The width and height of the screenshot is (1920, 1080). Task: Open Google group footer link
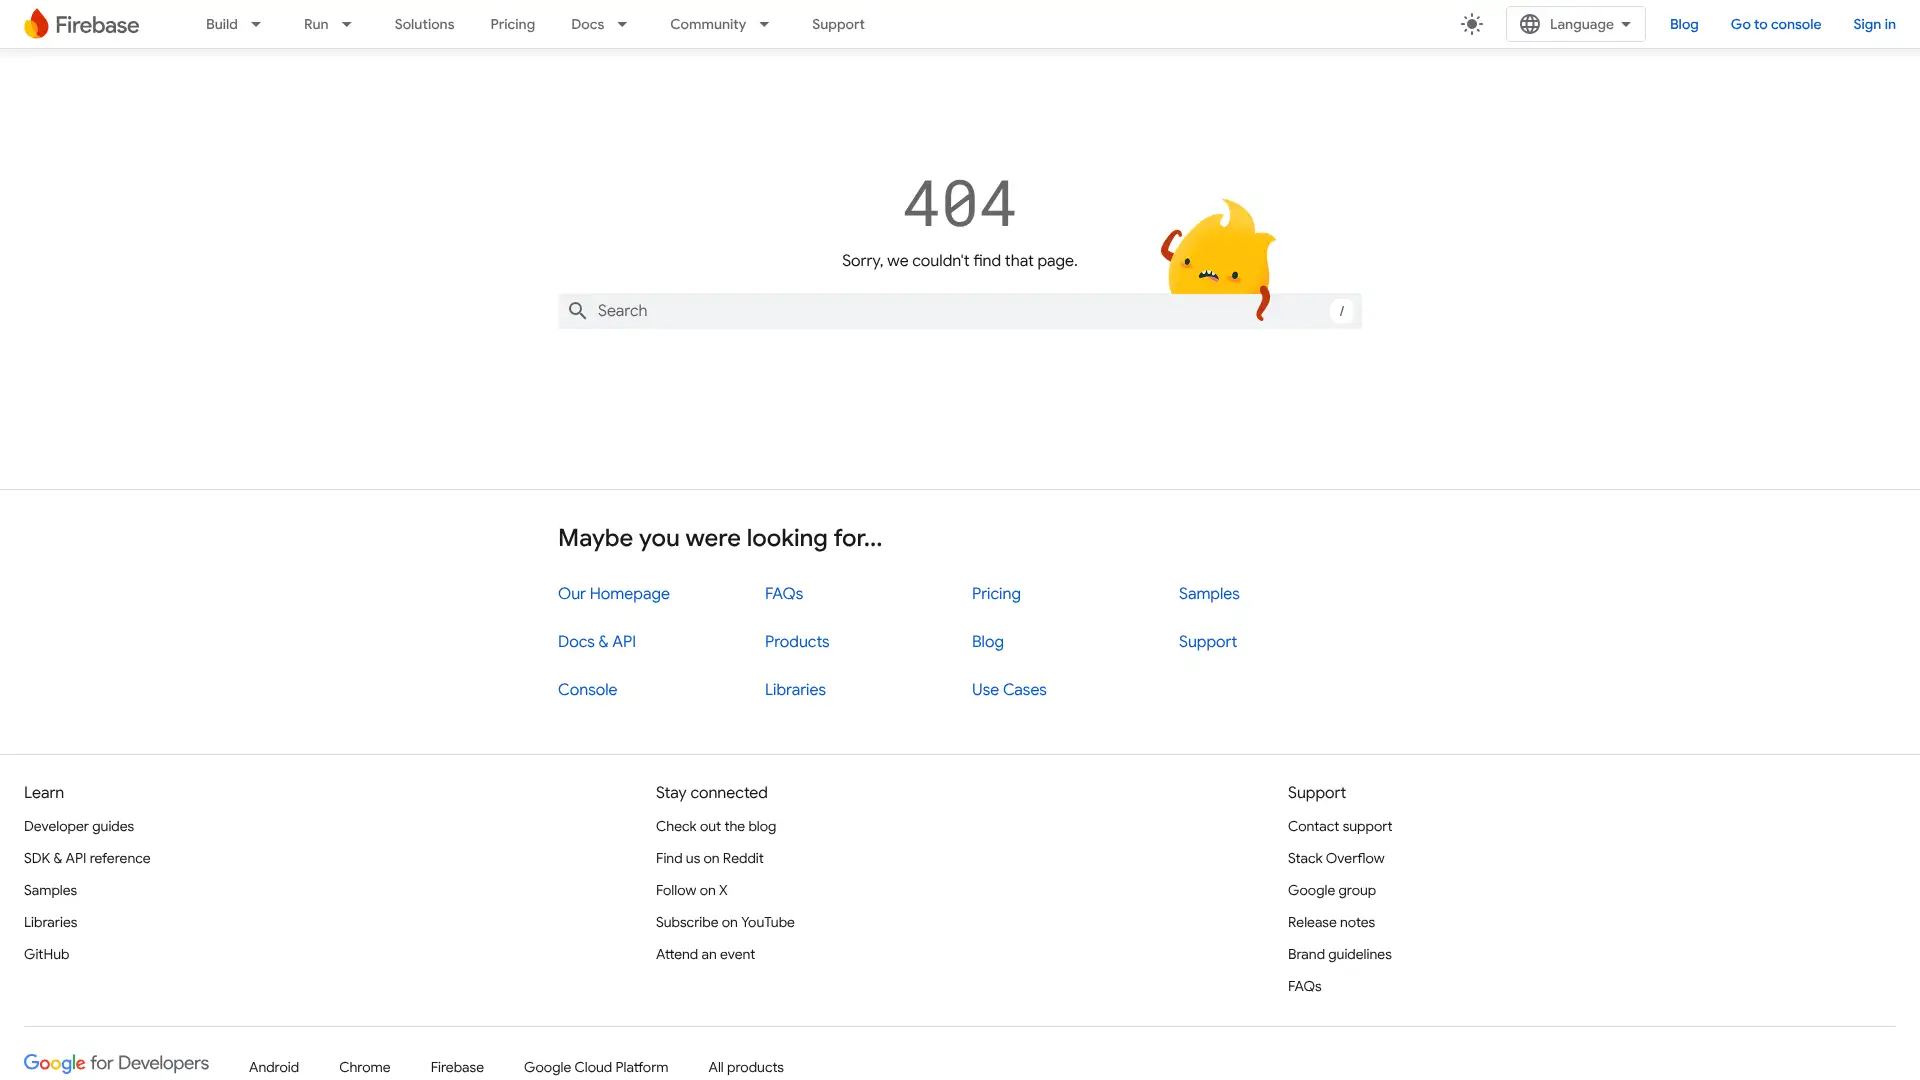(1331, 891)
